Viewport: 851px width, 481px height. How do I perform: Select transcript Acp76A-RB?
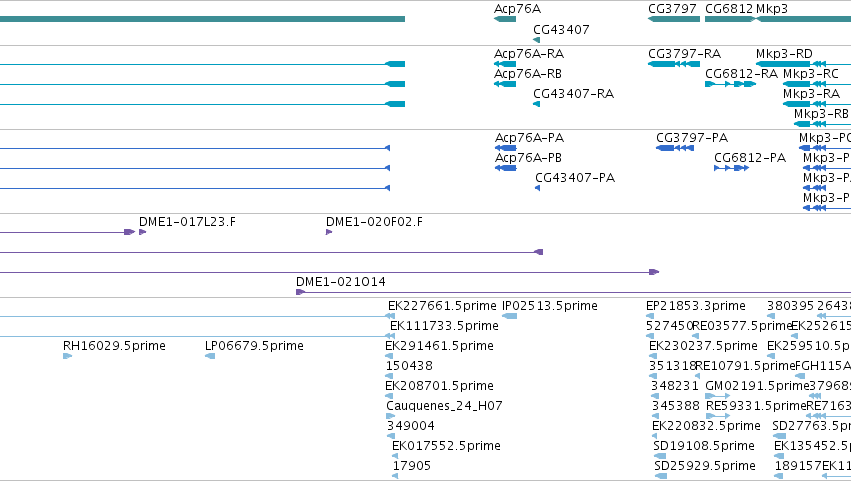click(528, 74)
